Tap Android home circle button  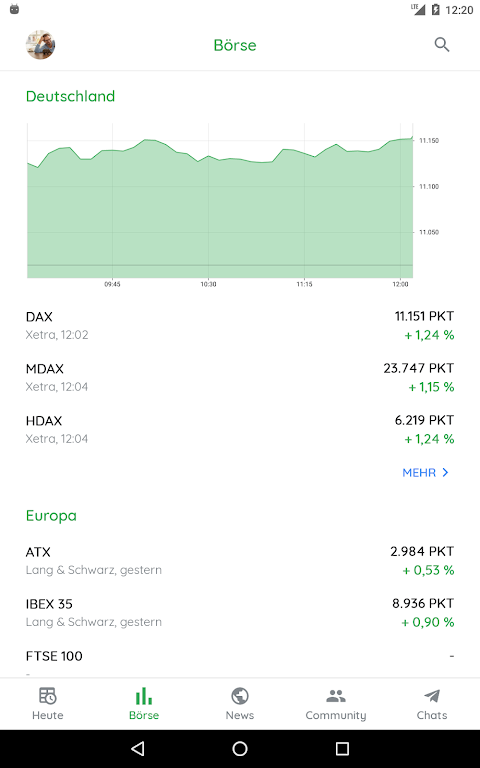coord(240,748)
